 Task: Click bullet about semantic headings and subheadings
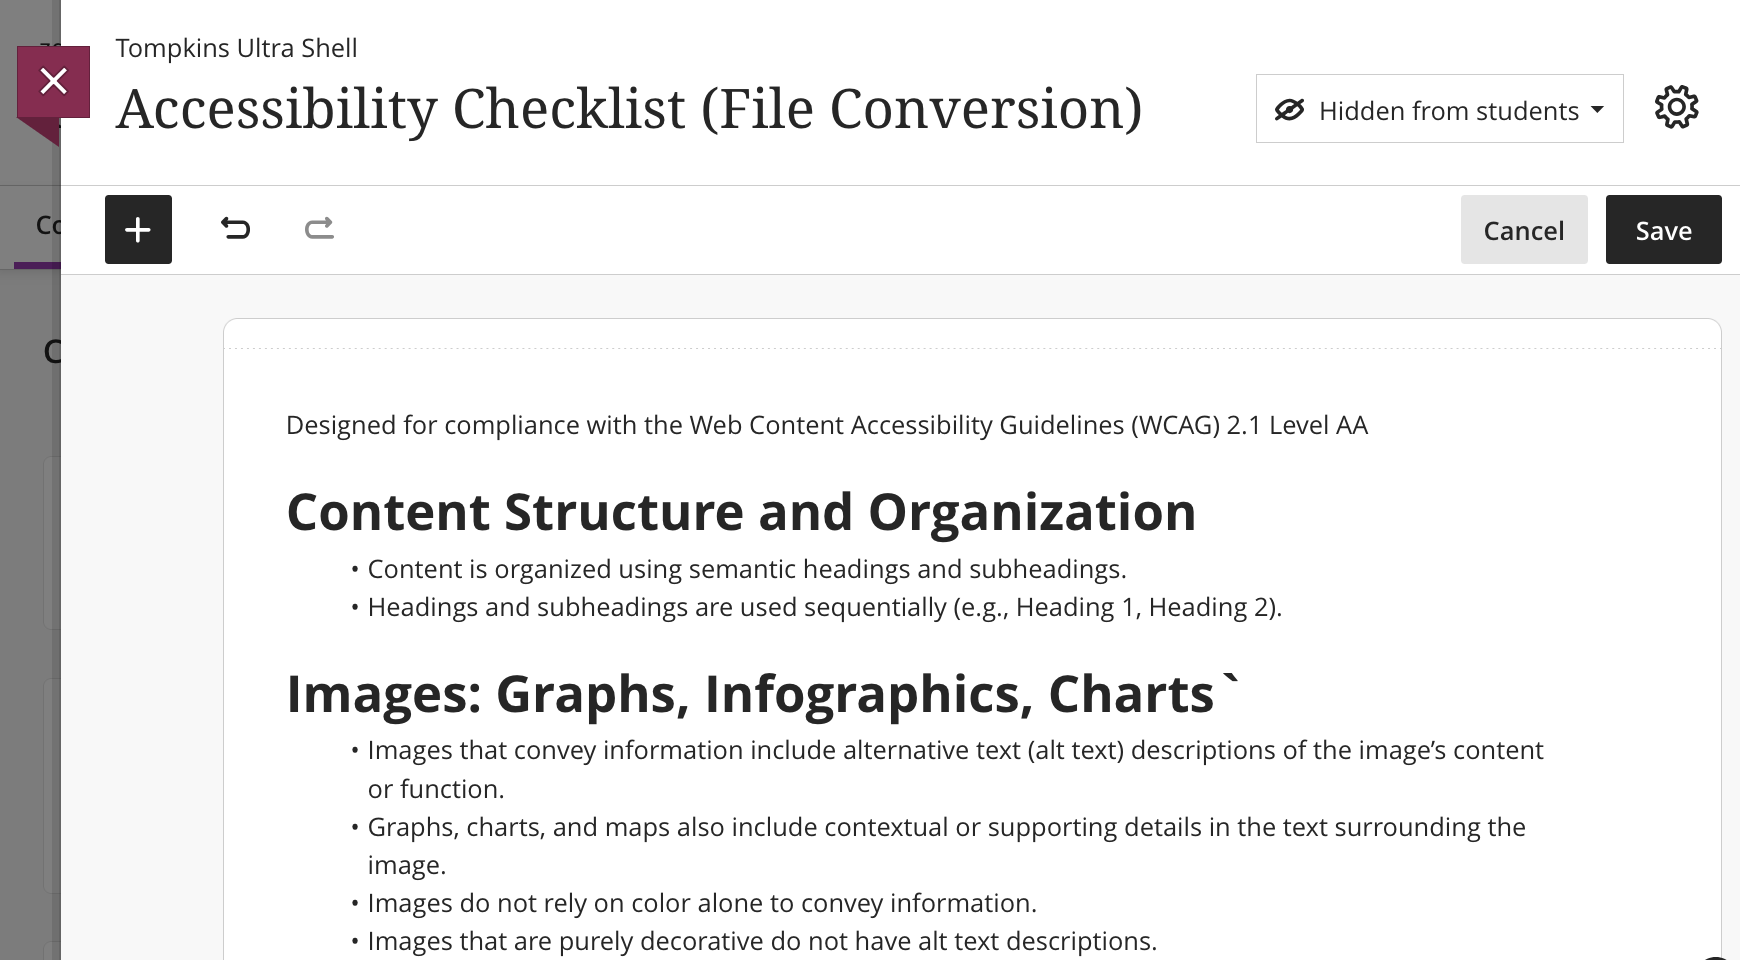[x=747, y=569]
